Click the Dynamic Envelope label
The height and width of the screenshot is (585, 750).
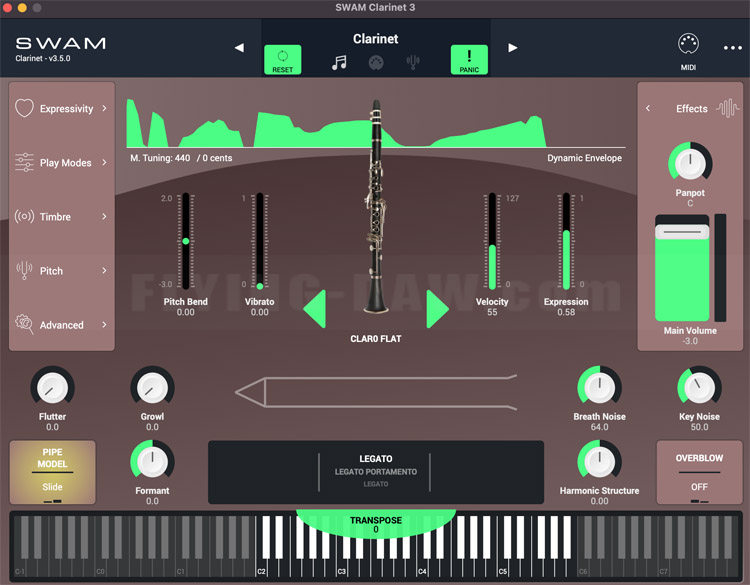[585, 158]
